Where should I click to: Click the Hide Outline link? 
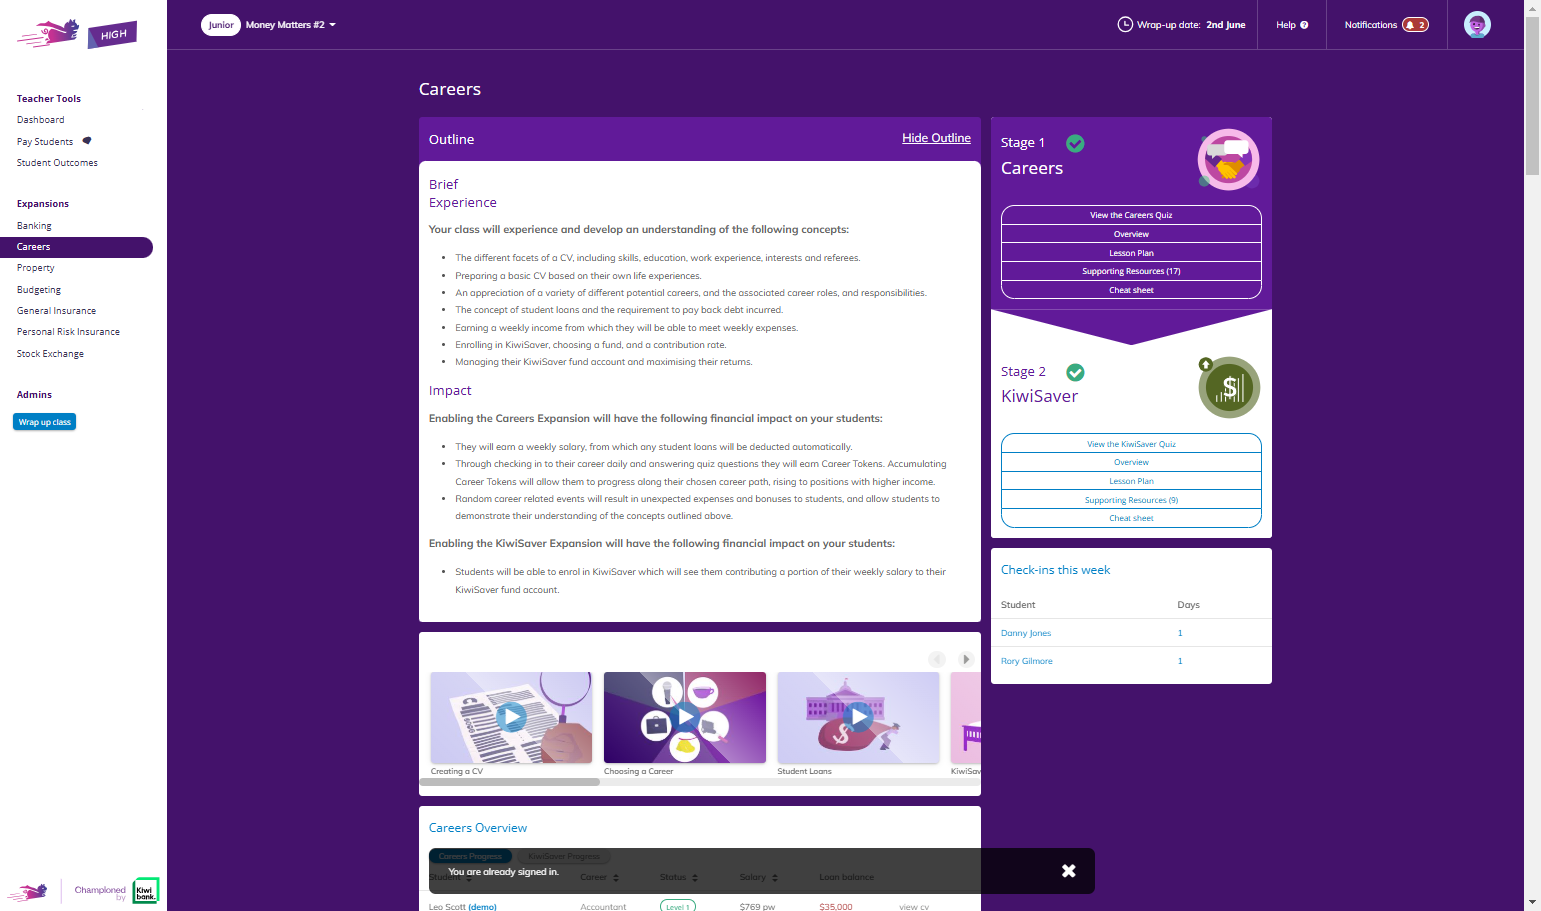(936, 138)
